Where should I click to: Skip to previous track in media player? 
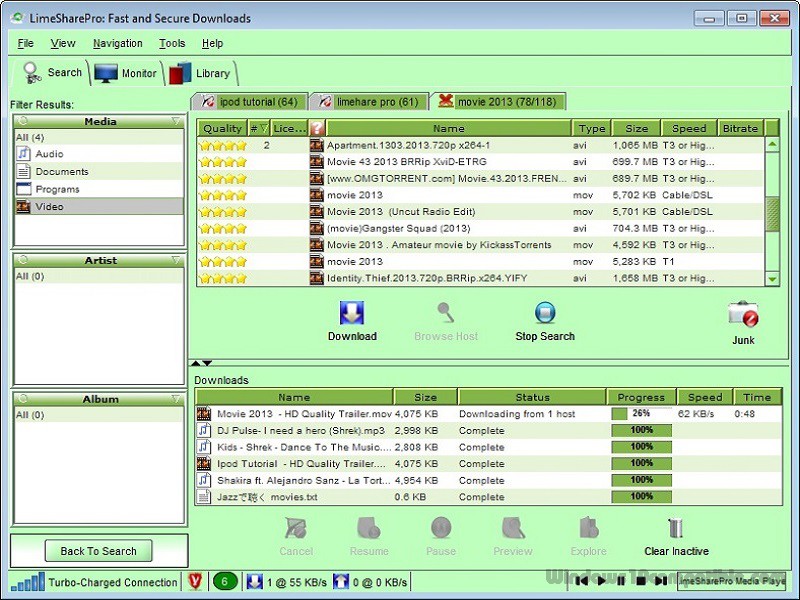pyautogui.click(x=581, y=581)
